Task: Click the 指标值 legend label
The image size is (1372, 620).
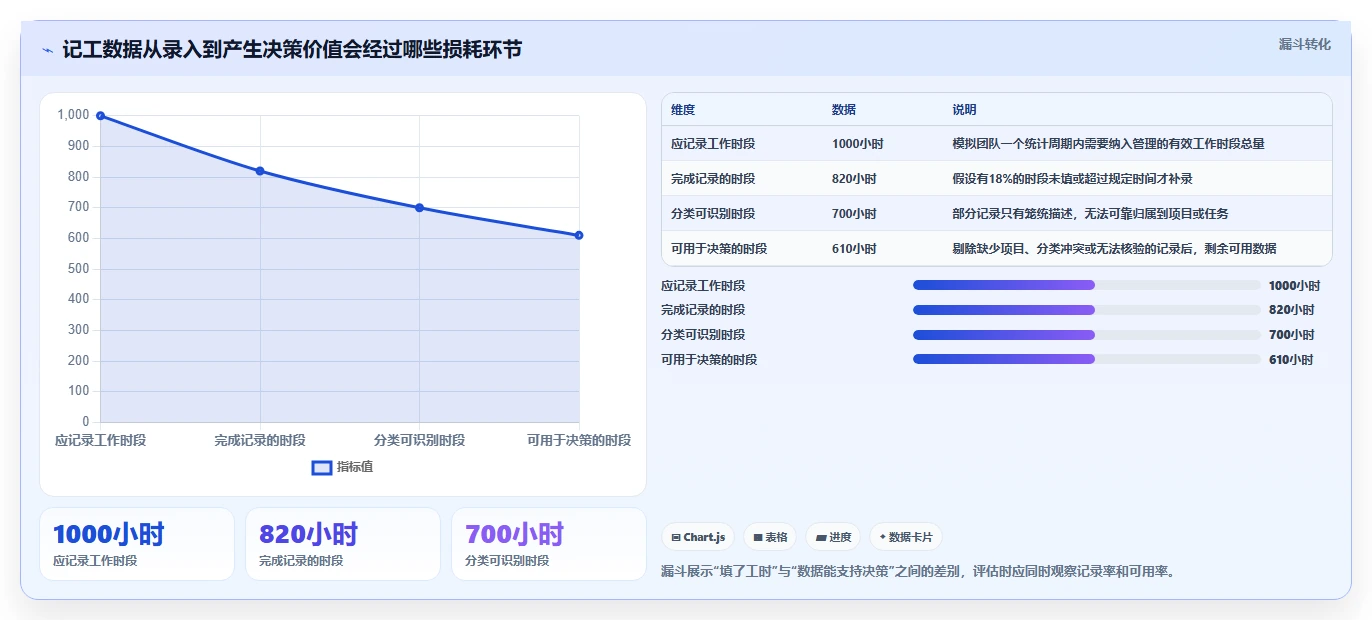Action: (355, 467)
